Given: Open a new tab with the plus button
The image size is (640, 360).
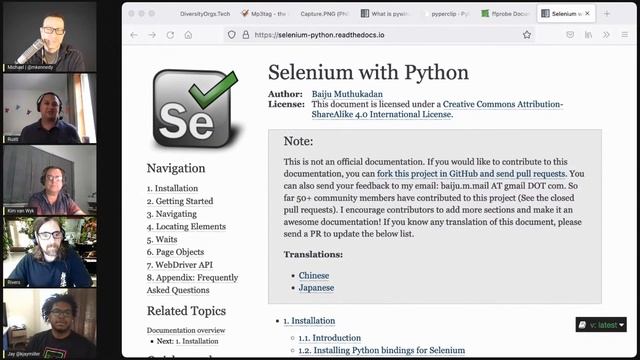Looking at the screenshot, I should 607,13.
